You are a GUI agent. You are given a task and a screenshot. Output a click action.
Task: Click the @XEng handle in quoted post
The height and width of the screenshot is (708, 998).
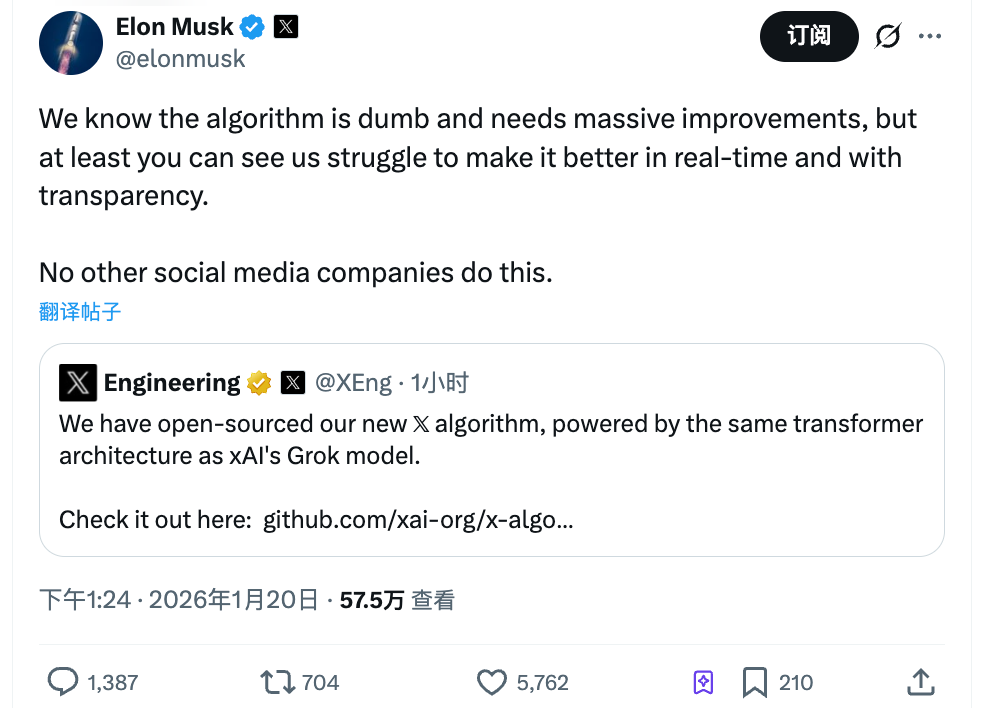point(353,383)
